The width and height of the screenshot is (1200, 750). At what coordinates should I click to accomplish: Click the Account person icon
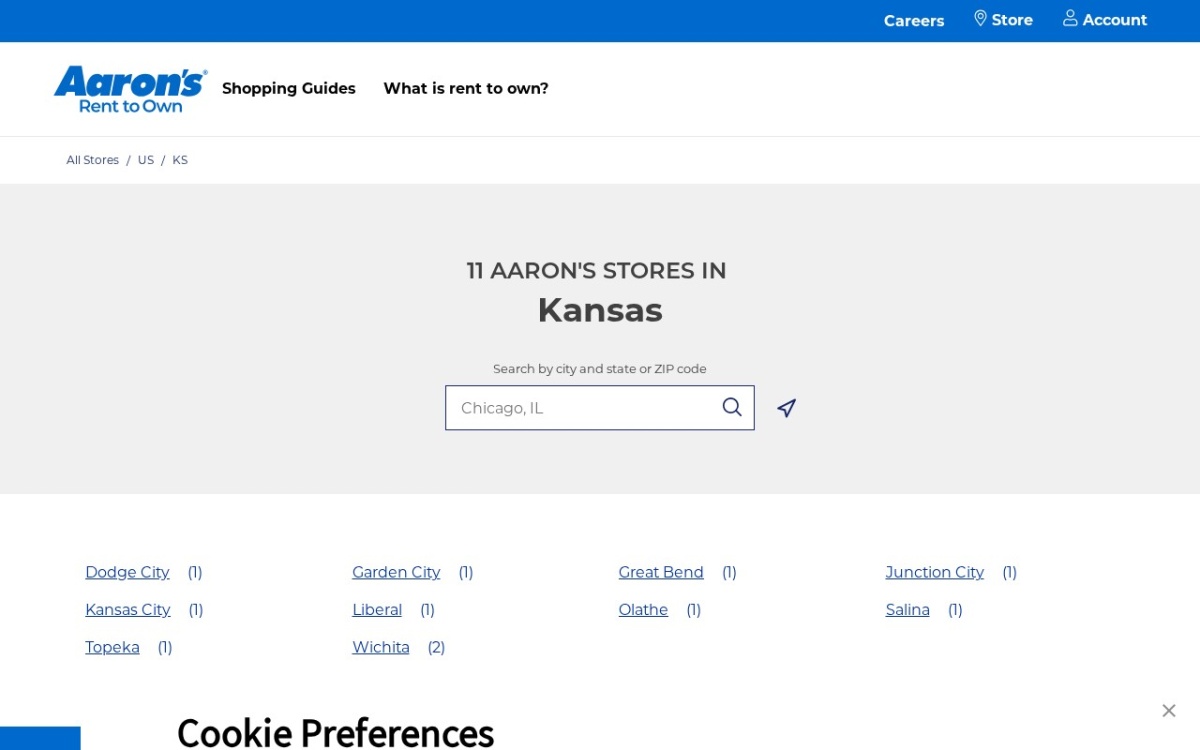pos(1070,19)
